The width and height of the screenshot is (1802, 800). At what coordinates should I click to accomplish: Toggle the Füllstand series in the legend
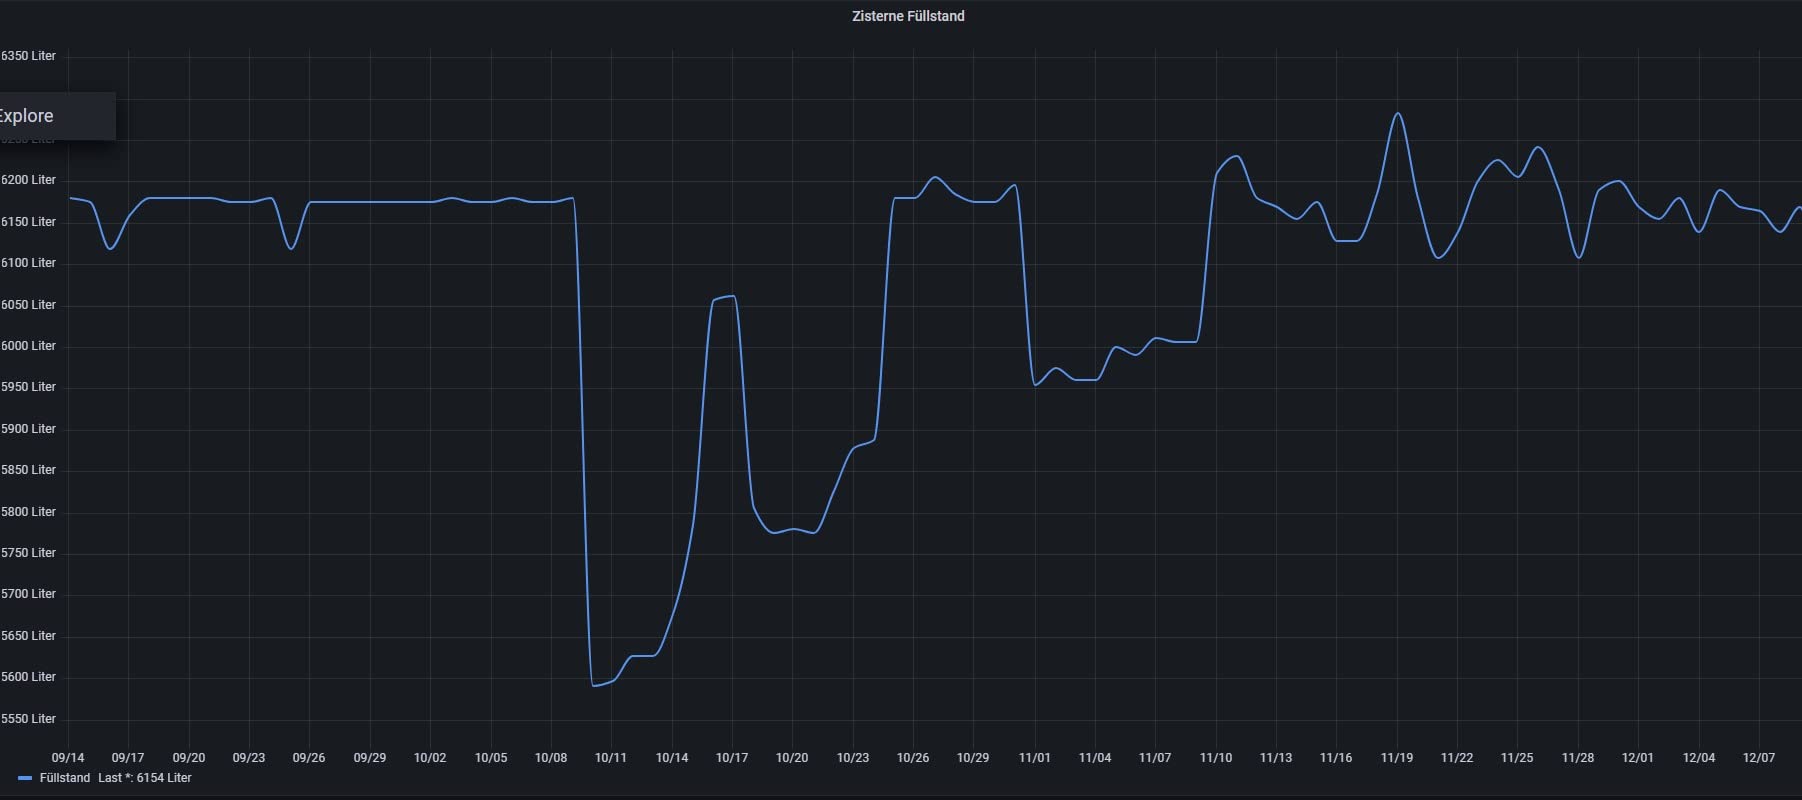pyautogui.click(x=65, y=778)
